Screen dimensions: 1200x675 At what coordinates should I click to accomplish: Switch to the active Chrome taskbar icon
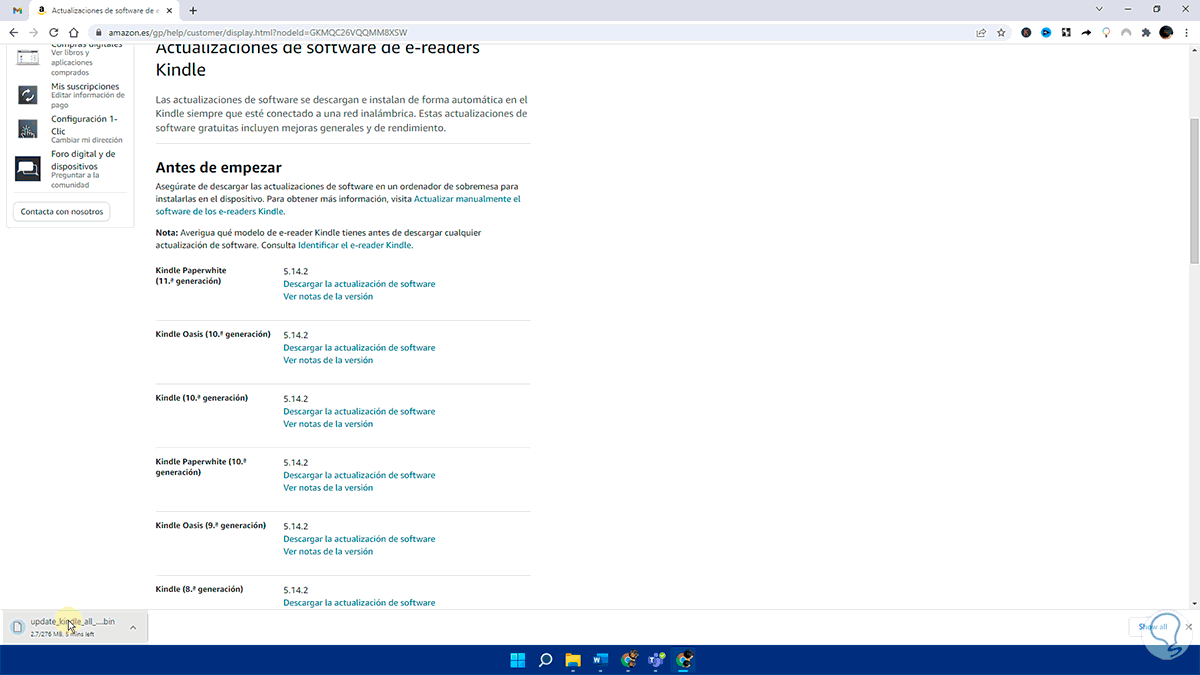pos(685,660)
